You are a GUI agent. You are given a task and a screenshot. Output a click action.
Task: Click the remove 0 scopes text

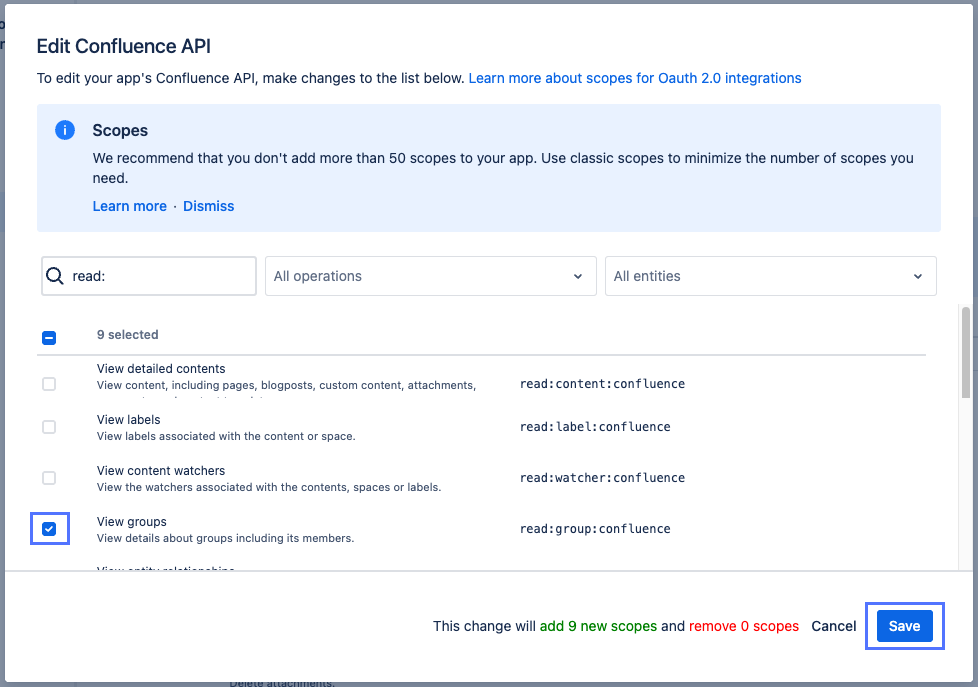(743, 626)
